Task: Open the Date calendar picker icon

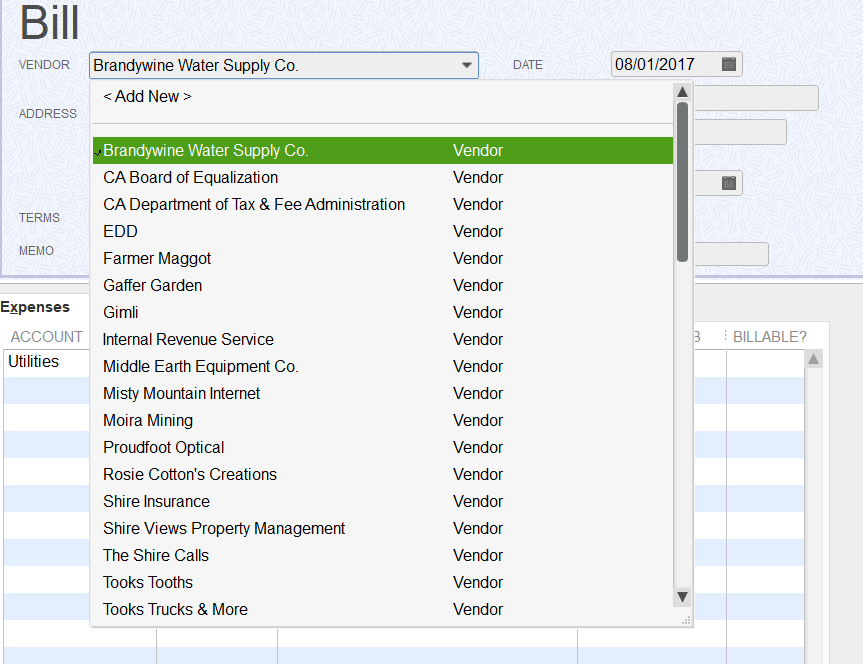Action: [x=728, y=64]
